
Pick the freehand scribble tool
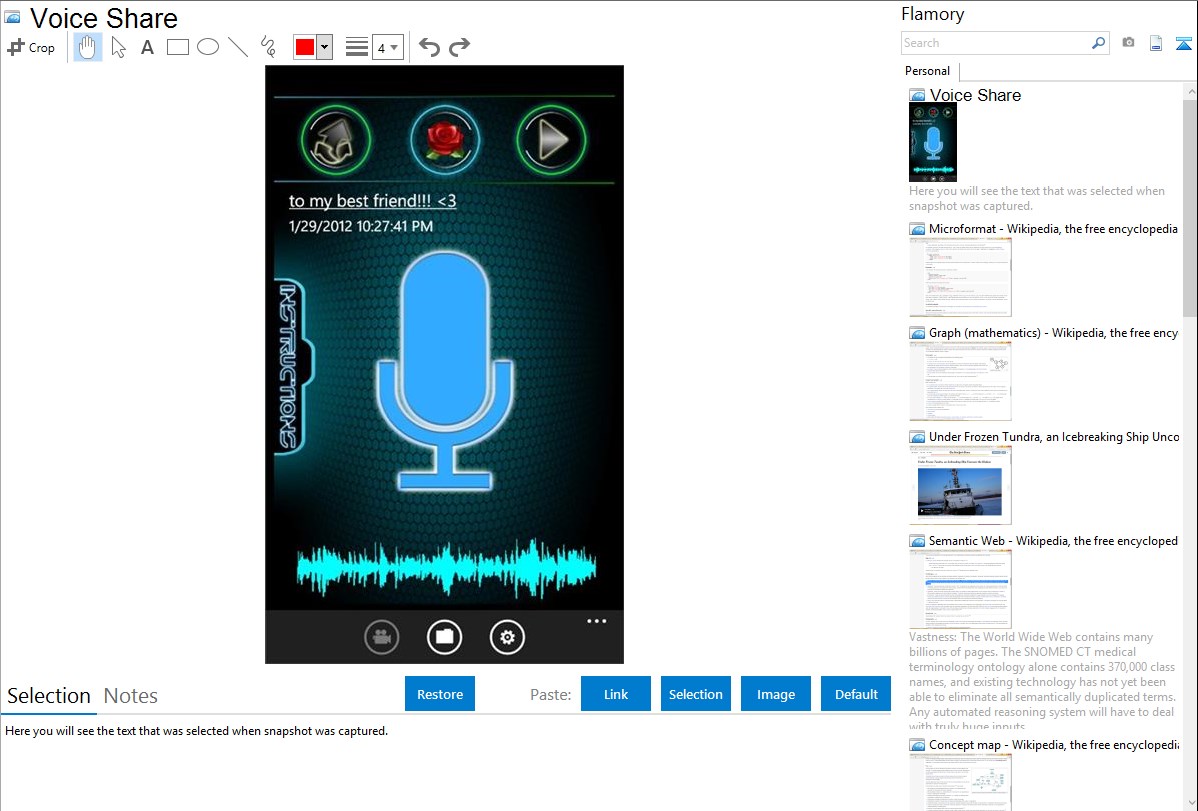tap(268, 47)
